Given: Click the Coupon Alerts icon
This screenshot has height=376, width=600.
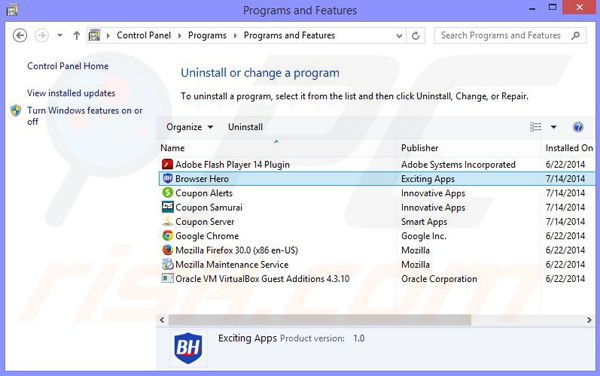Looking at the screenshot, I should [167, 192].
